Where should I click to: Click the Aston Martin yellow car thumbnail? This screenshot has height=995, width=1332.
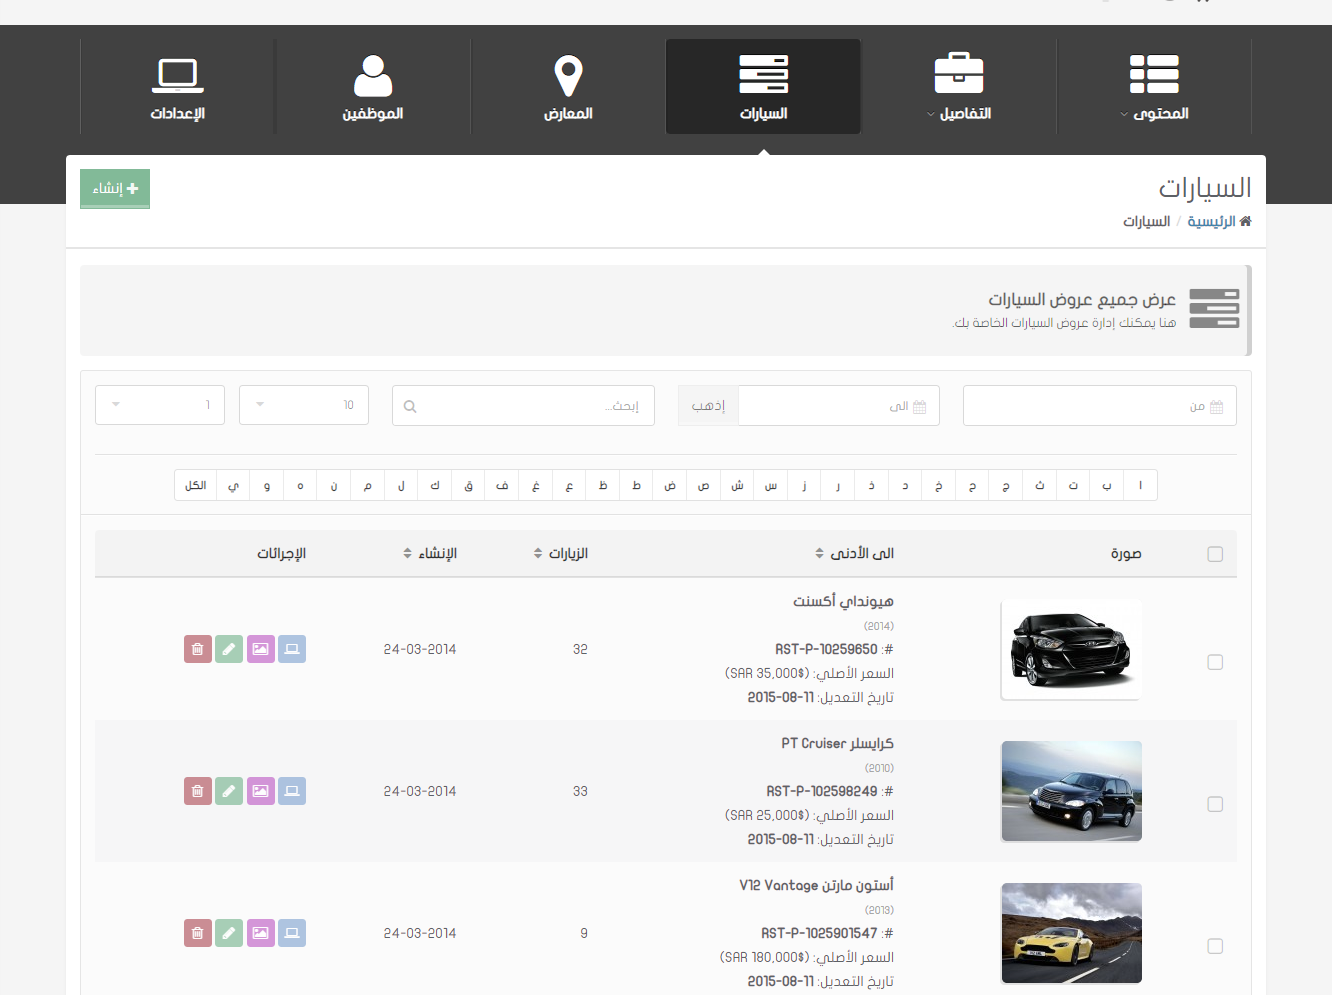point(1071,933)
